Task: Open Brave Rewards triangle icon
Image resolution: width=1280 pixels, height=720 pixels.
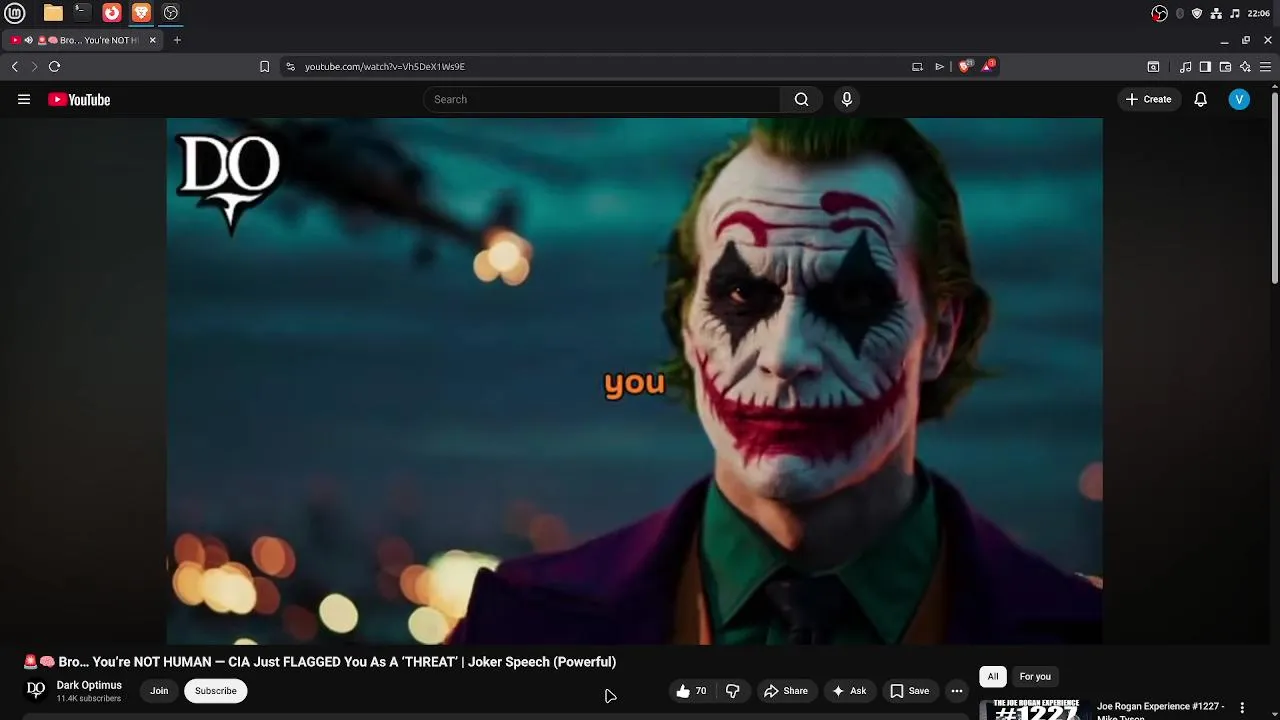Action: click(x=988, y=66)
